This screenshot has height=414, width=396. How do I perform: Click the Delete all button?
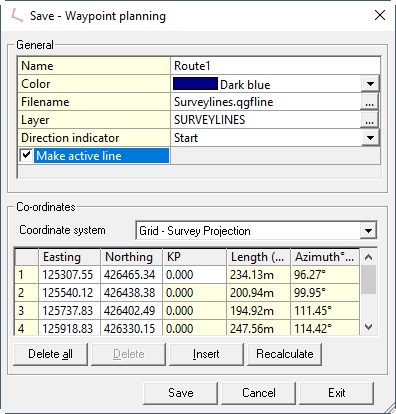pyautogui.click(x=50, y=354)
